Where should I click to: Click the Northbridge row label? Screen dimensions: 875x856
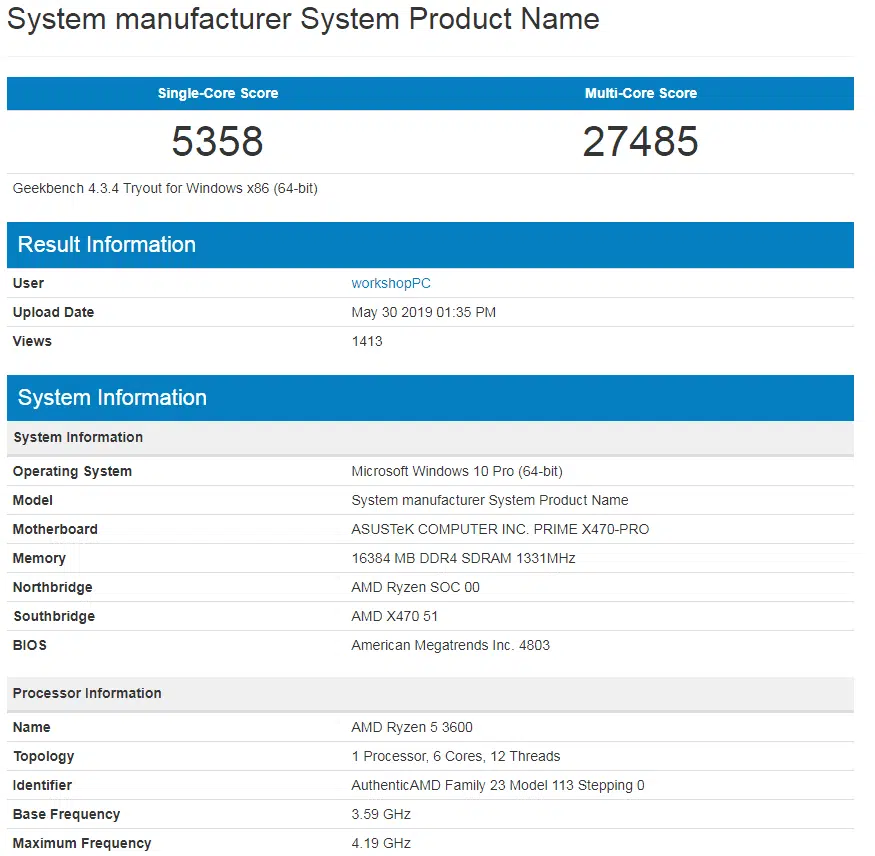52,588
